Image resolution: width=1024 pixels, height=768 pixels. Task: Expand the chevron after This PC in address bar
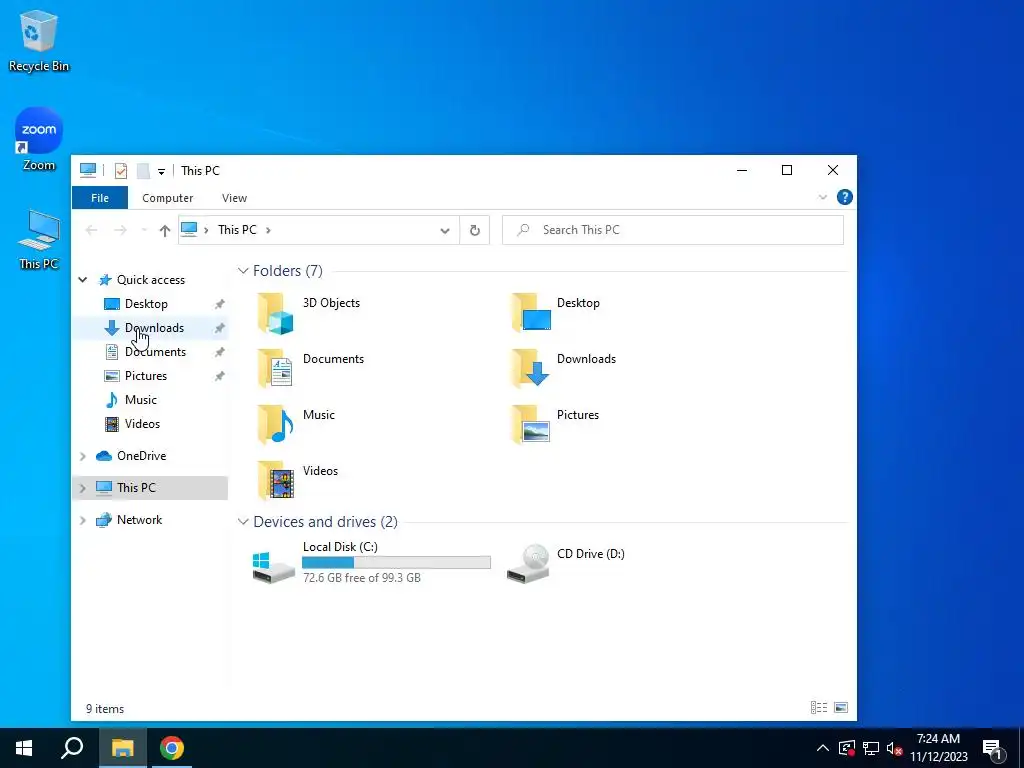(x=268, y=230)
